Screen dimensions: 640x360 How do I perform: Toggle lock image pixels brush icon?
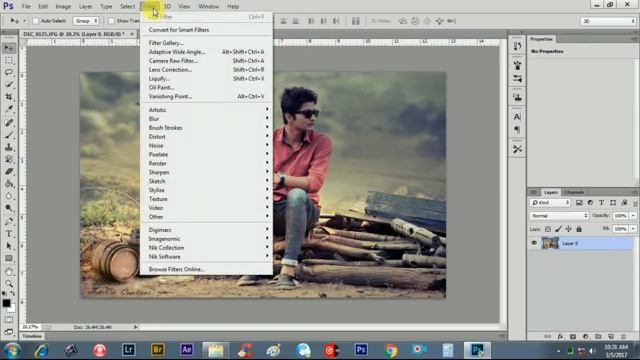pyautogui.click(x=558, y=229)
